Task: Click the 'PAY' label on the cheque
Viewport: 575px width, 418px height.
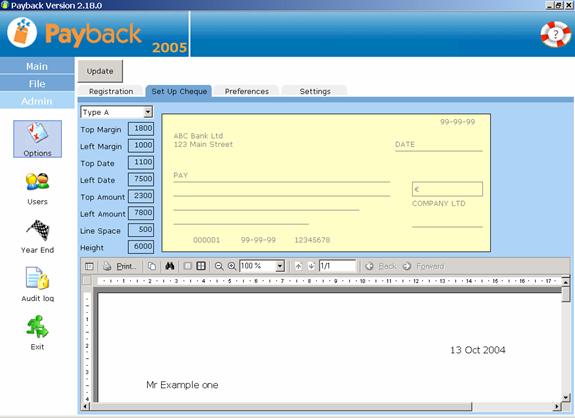Action: point(180,175)
